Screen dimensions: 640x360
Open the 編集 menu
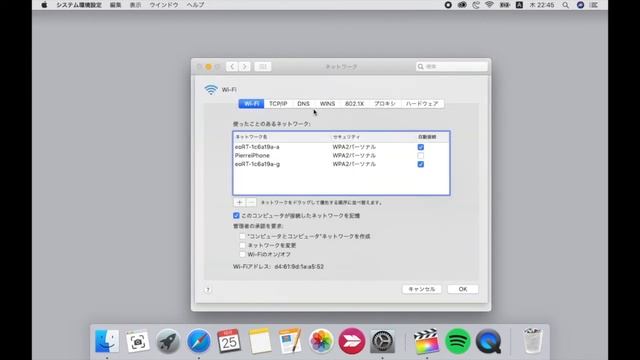[116, 5]
